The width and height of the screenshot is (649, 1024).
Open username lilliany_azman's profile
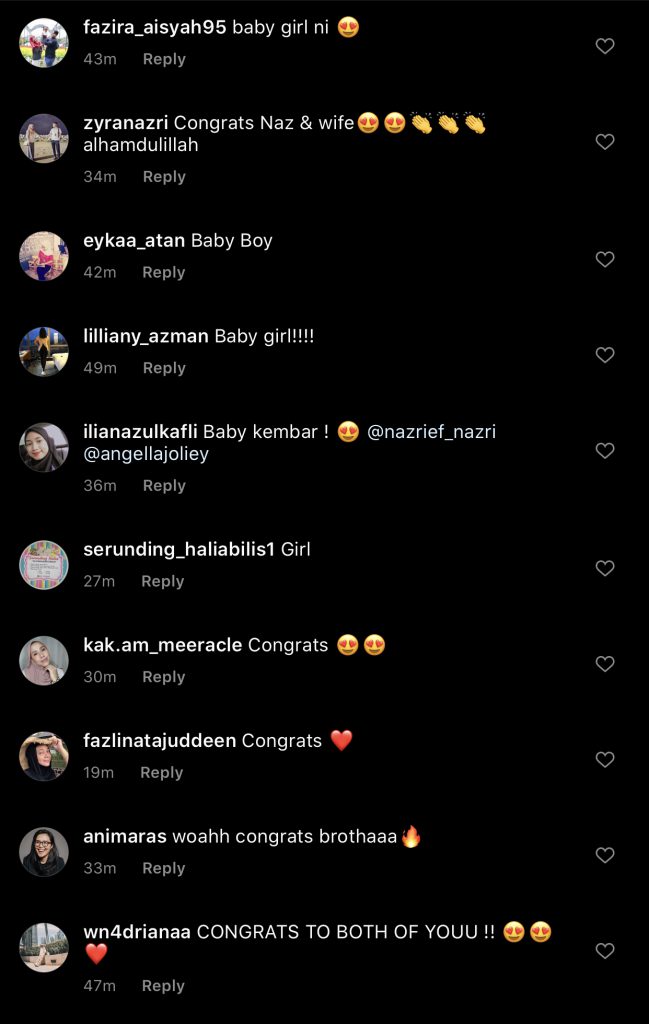click(x=147, y=337)
